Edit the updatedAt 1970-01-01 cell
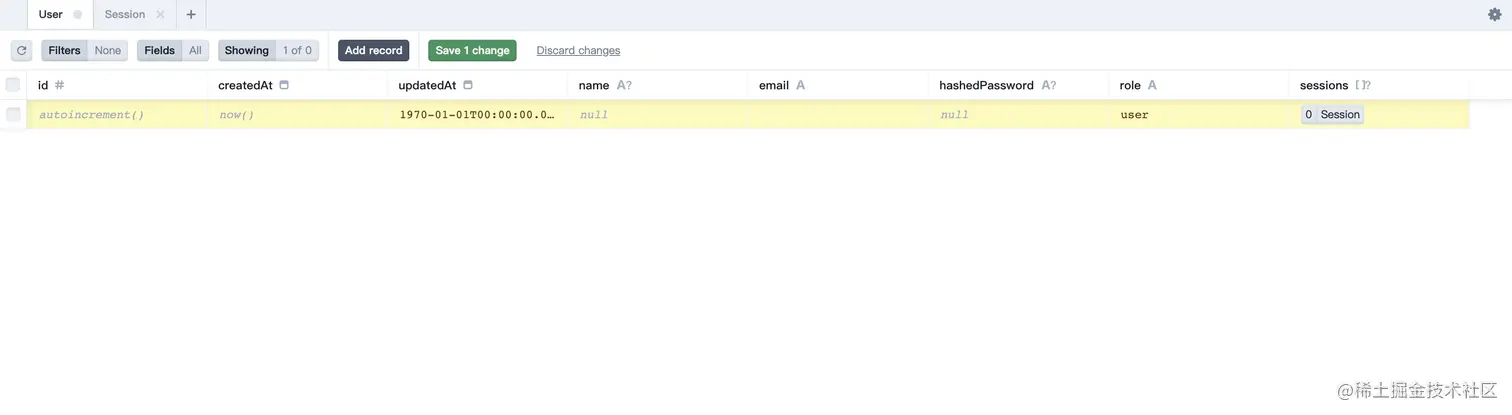Viewport: 1512px width, 415px height. [x=477, y=114]
